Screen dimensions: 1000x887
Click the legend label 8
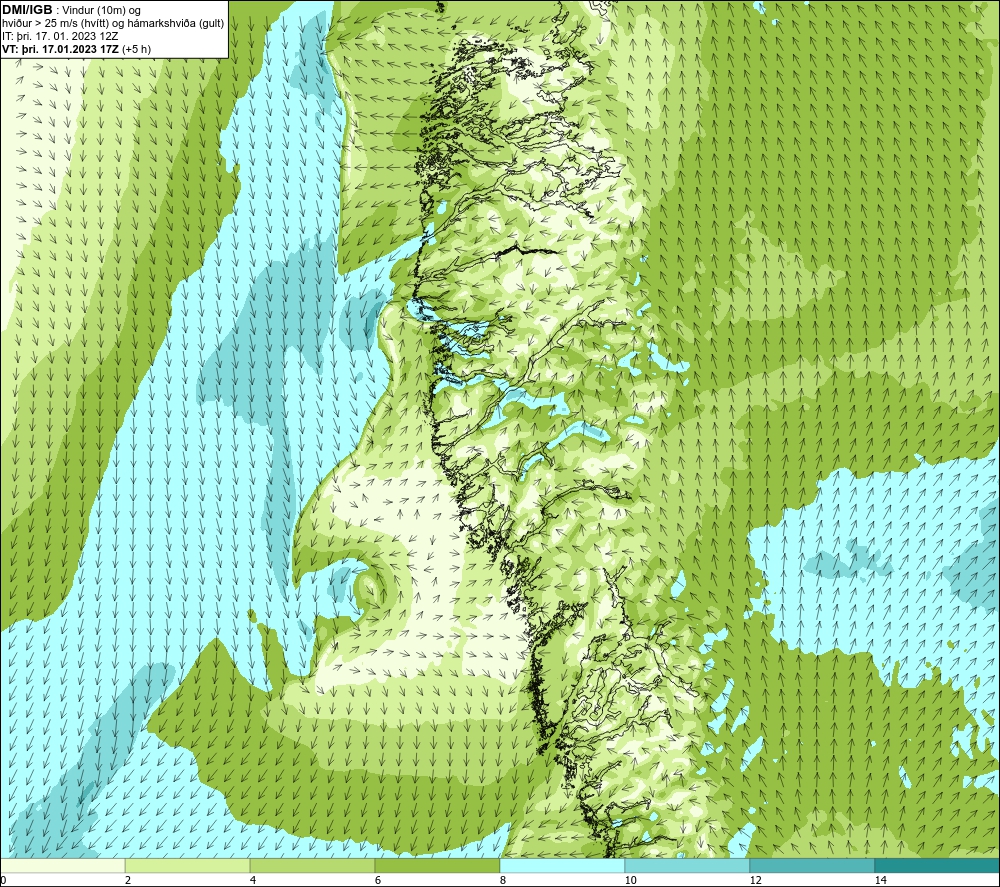click(x=503, y=880)
